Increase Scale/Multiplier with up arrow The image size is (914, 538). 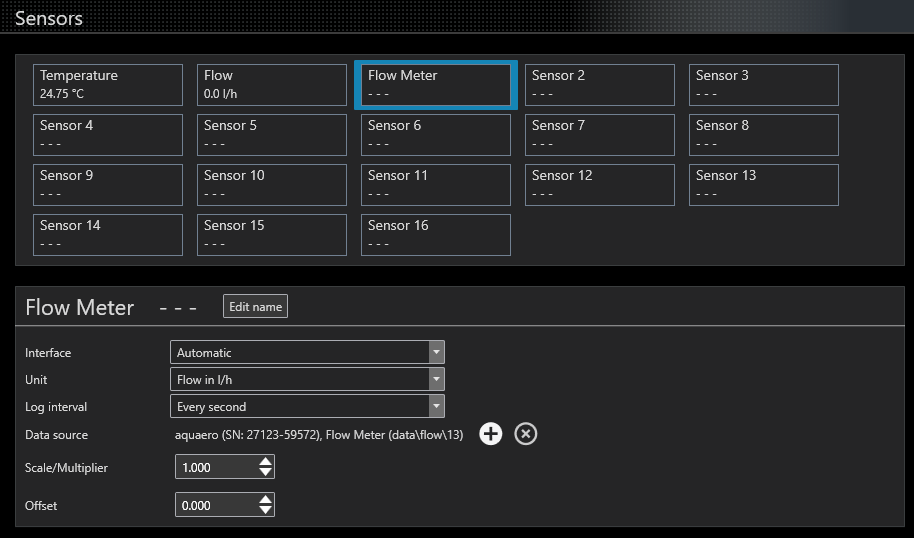[265, 461]
